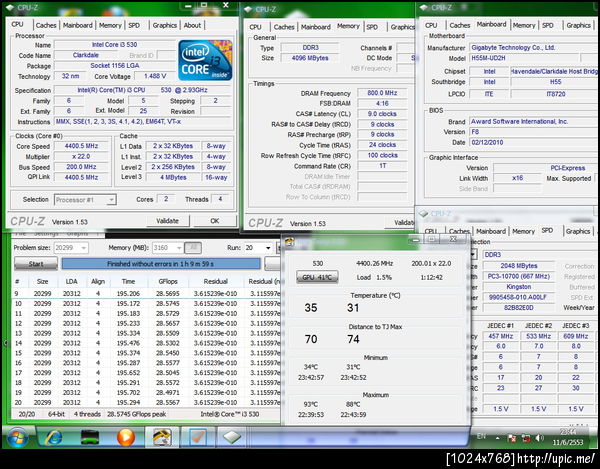Open Graphics tab in first CPU-Z window
600x469 pixels.
coord(165,25)
